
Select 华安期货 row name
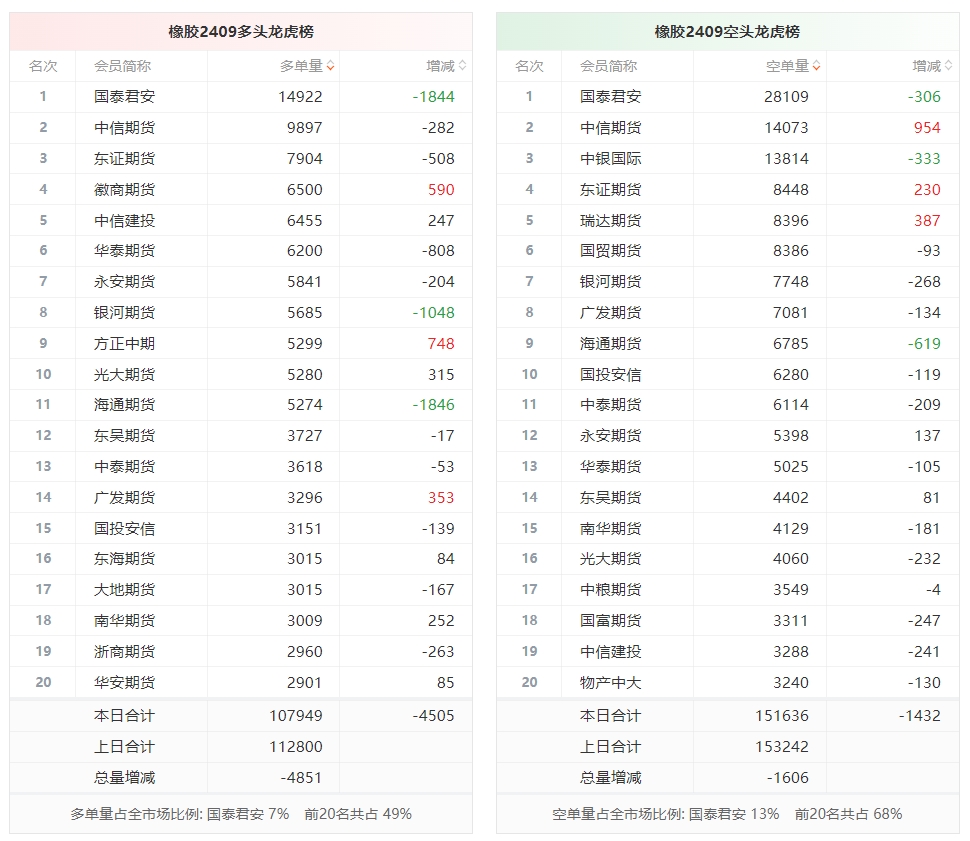point(124,683)
